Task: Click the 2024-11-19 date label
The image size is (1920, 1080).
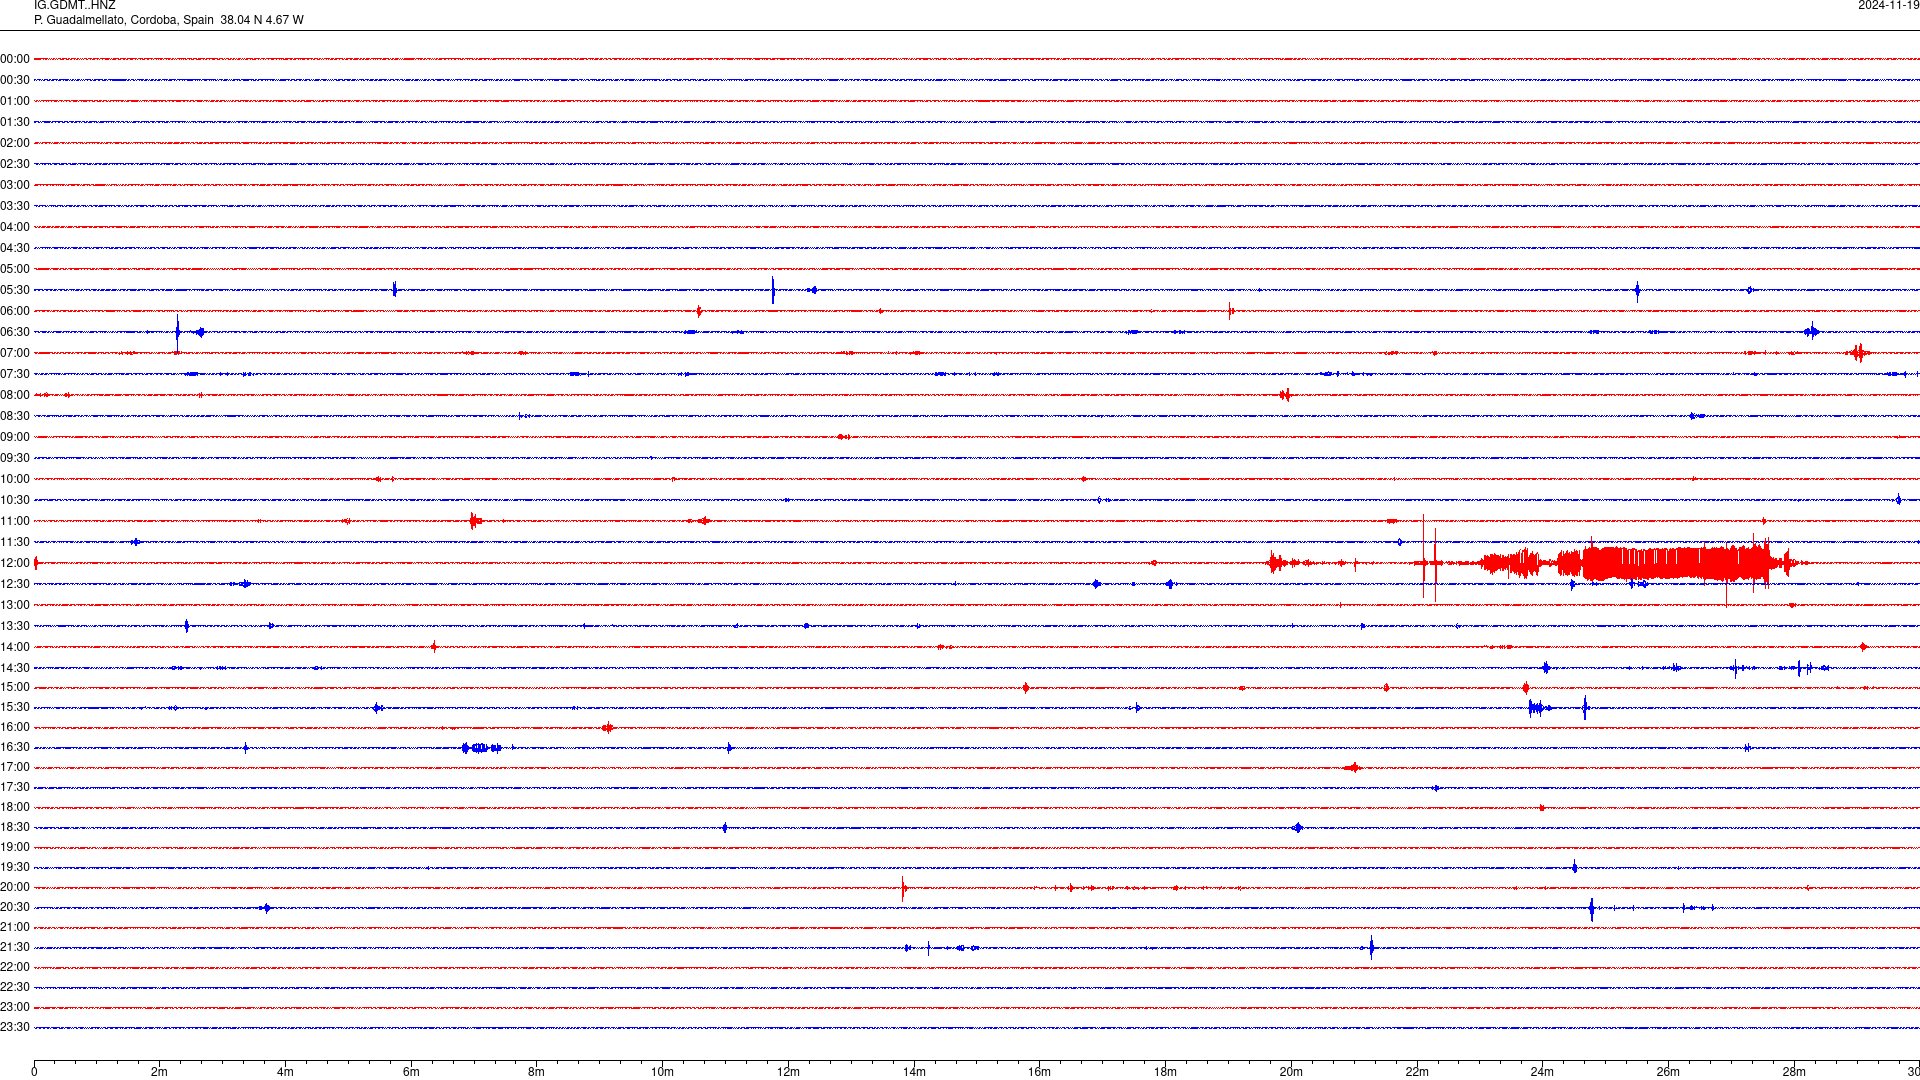Action: click(x=1888, y=5)
